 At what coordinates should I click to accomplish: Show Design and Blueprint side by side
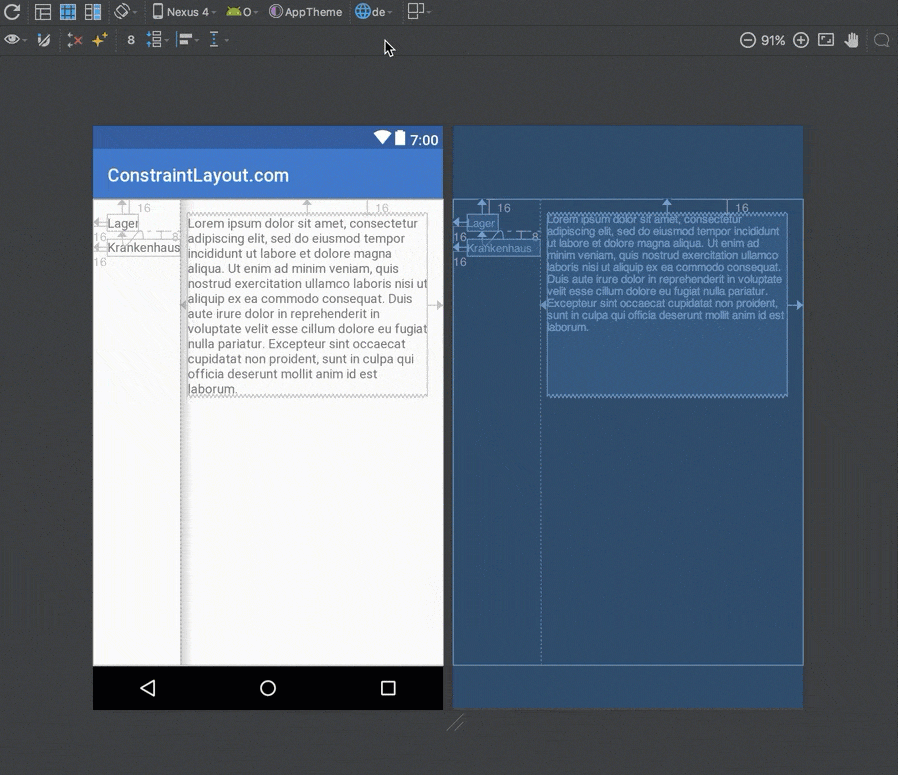click(x=93, y=12)
